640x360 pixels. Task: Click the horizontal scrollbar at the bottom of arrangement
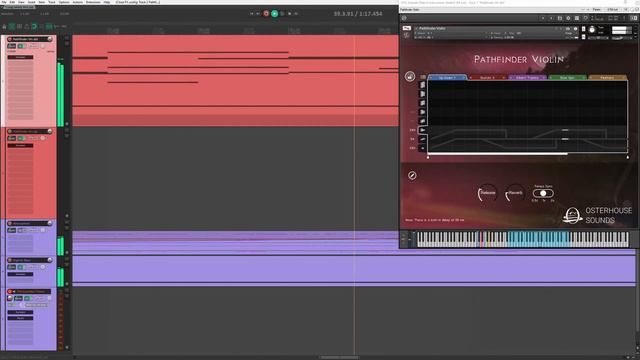340,358
